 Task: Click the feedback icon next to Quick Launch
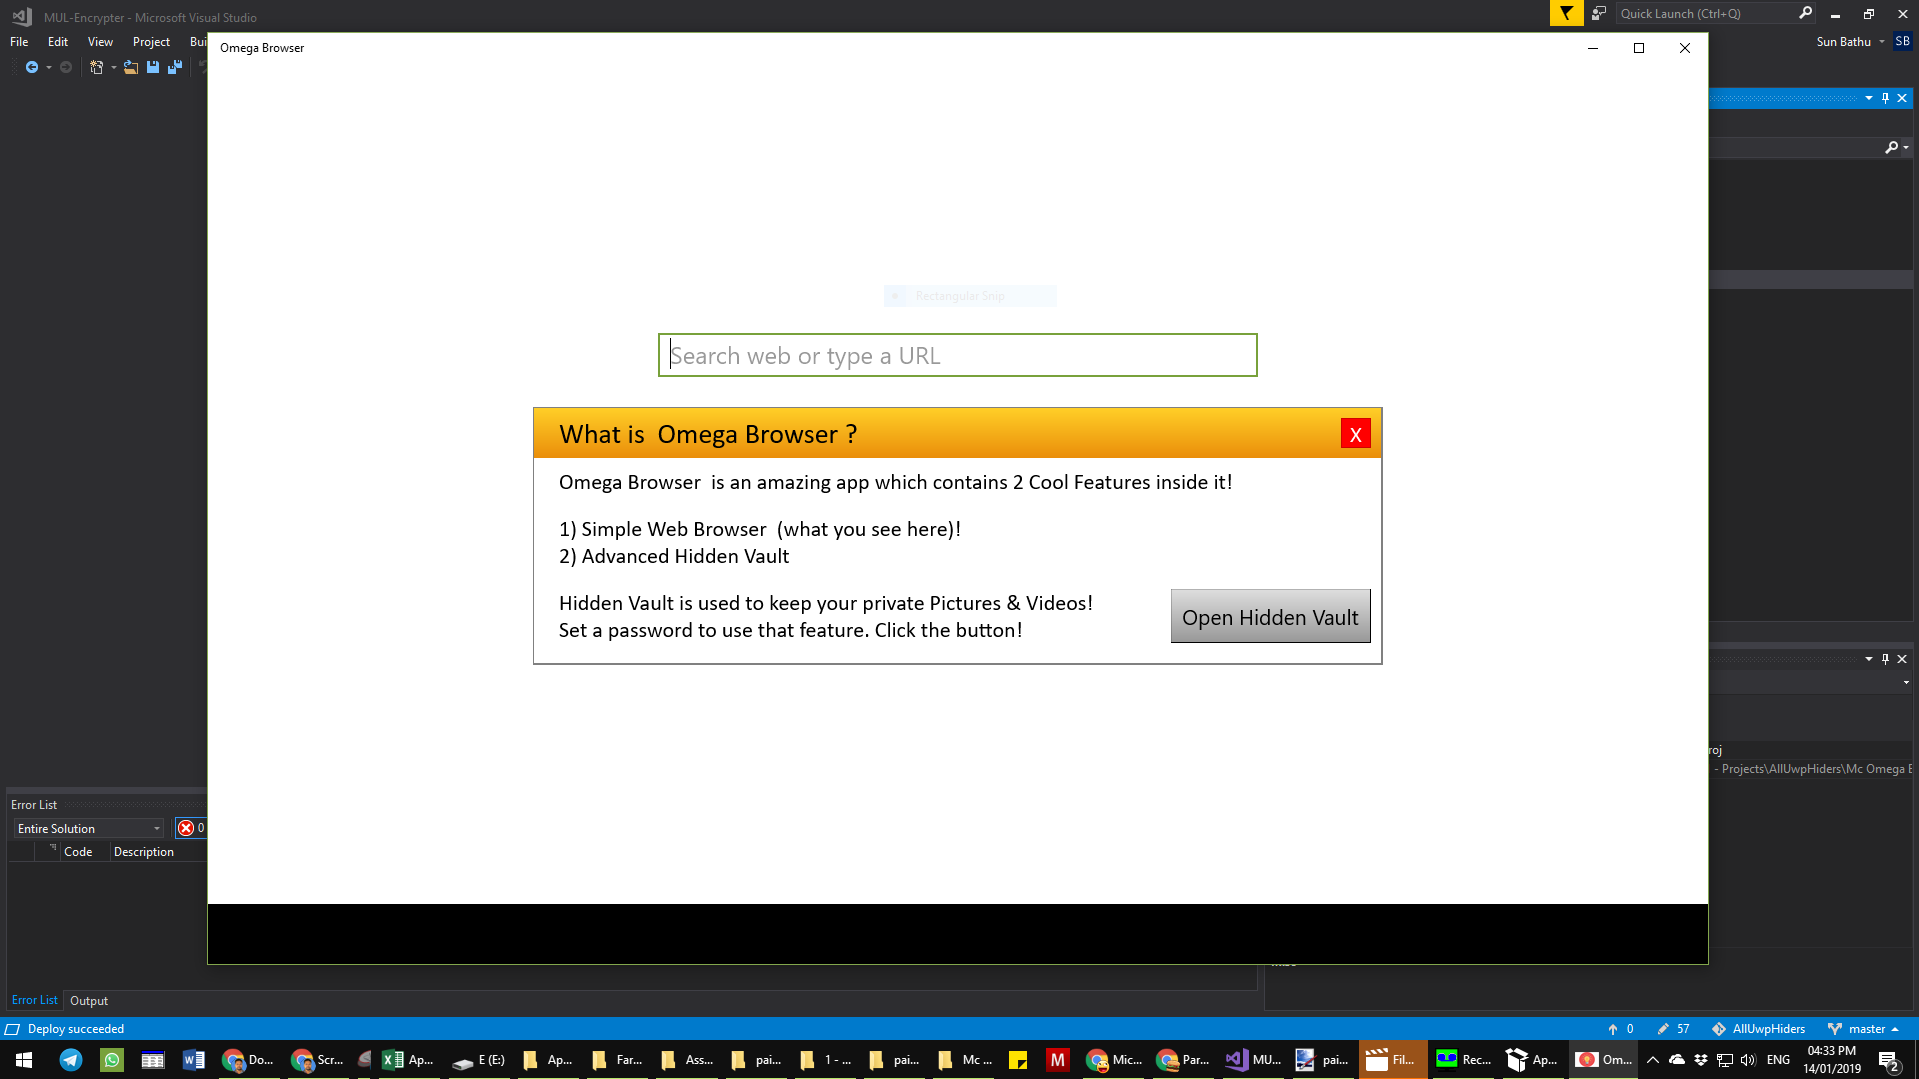(1599, 13)
